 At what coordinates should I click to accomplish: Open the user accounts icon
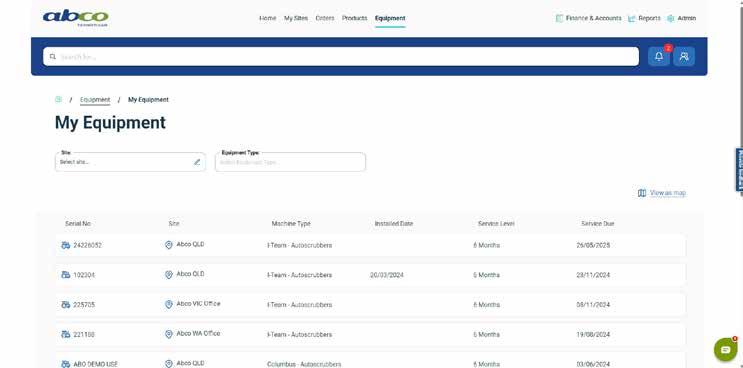684,56
